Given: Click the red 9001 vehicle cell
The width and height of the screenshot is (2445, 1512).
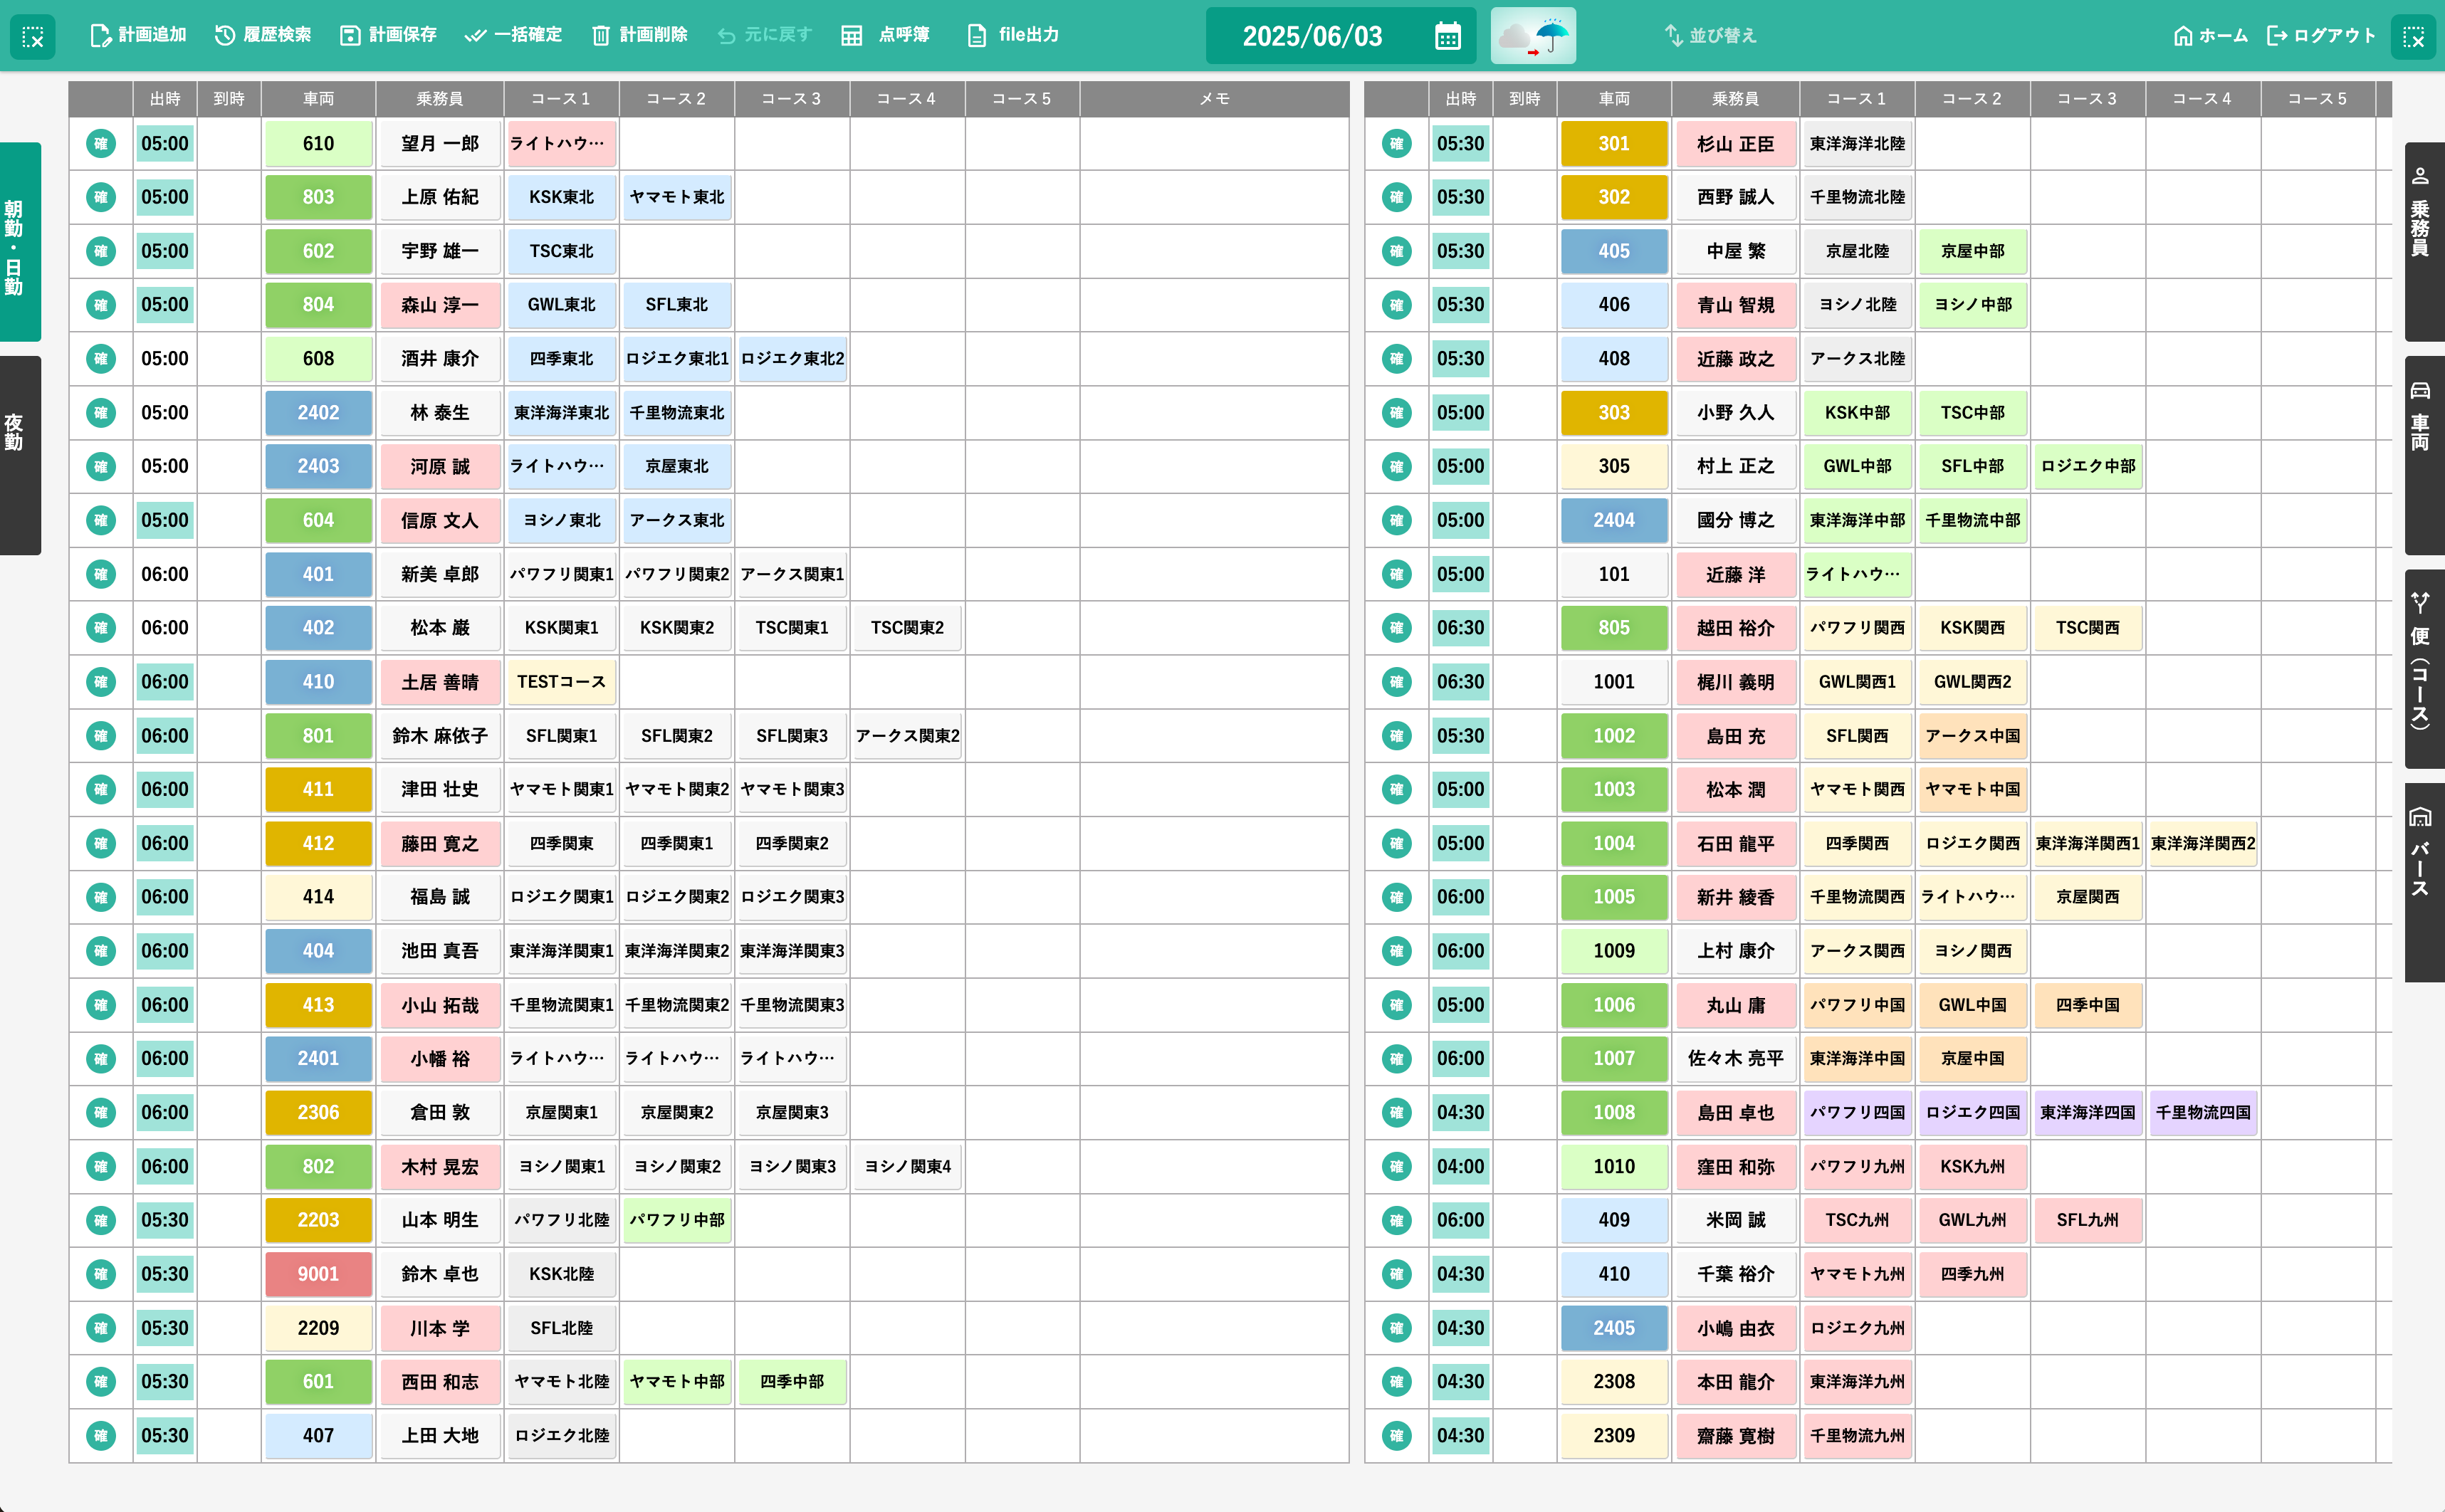Looking at the screenshot, I should coord(318,1274).
